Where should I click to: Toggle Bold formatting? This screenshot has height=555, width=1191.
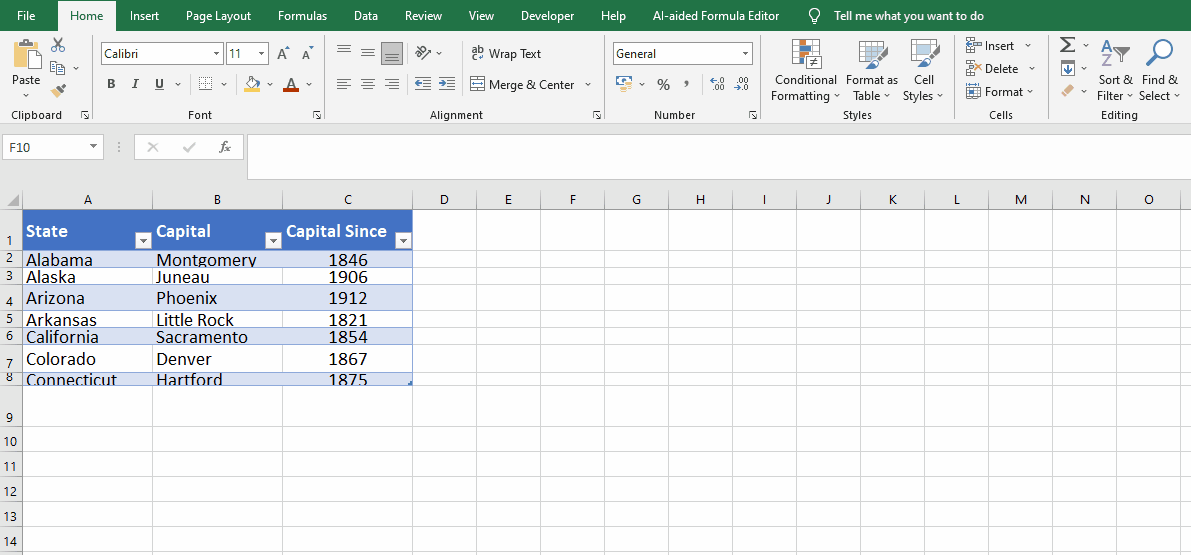(x=111, y=84)
